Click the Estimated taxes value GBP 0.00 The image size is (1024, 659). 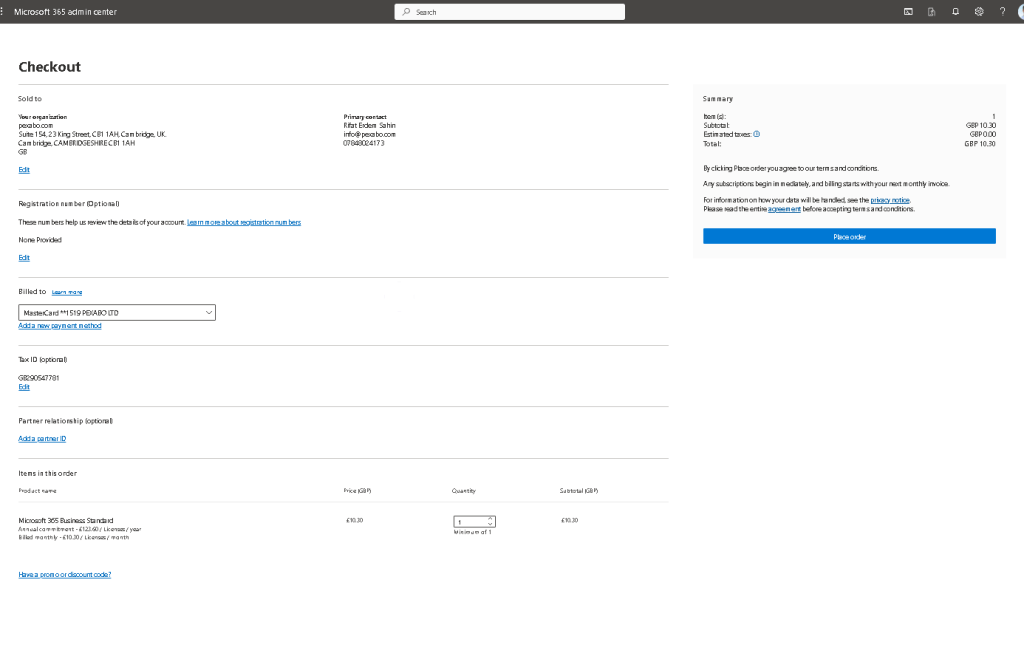point(982,135)
